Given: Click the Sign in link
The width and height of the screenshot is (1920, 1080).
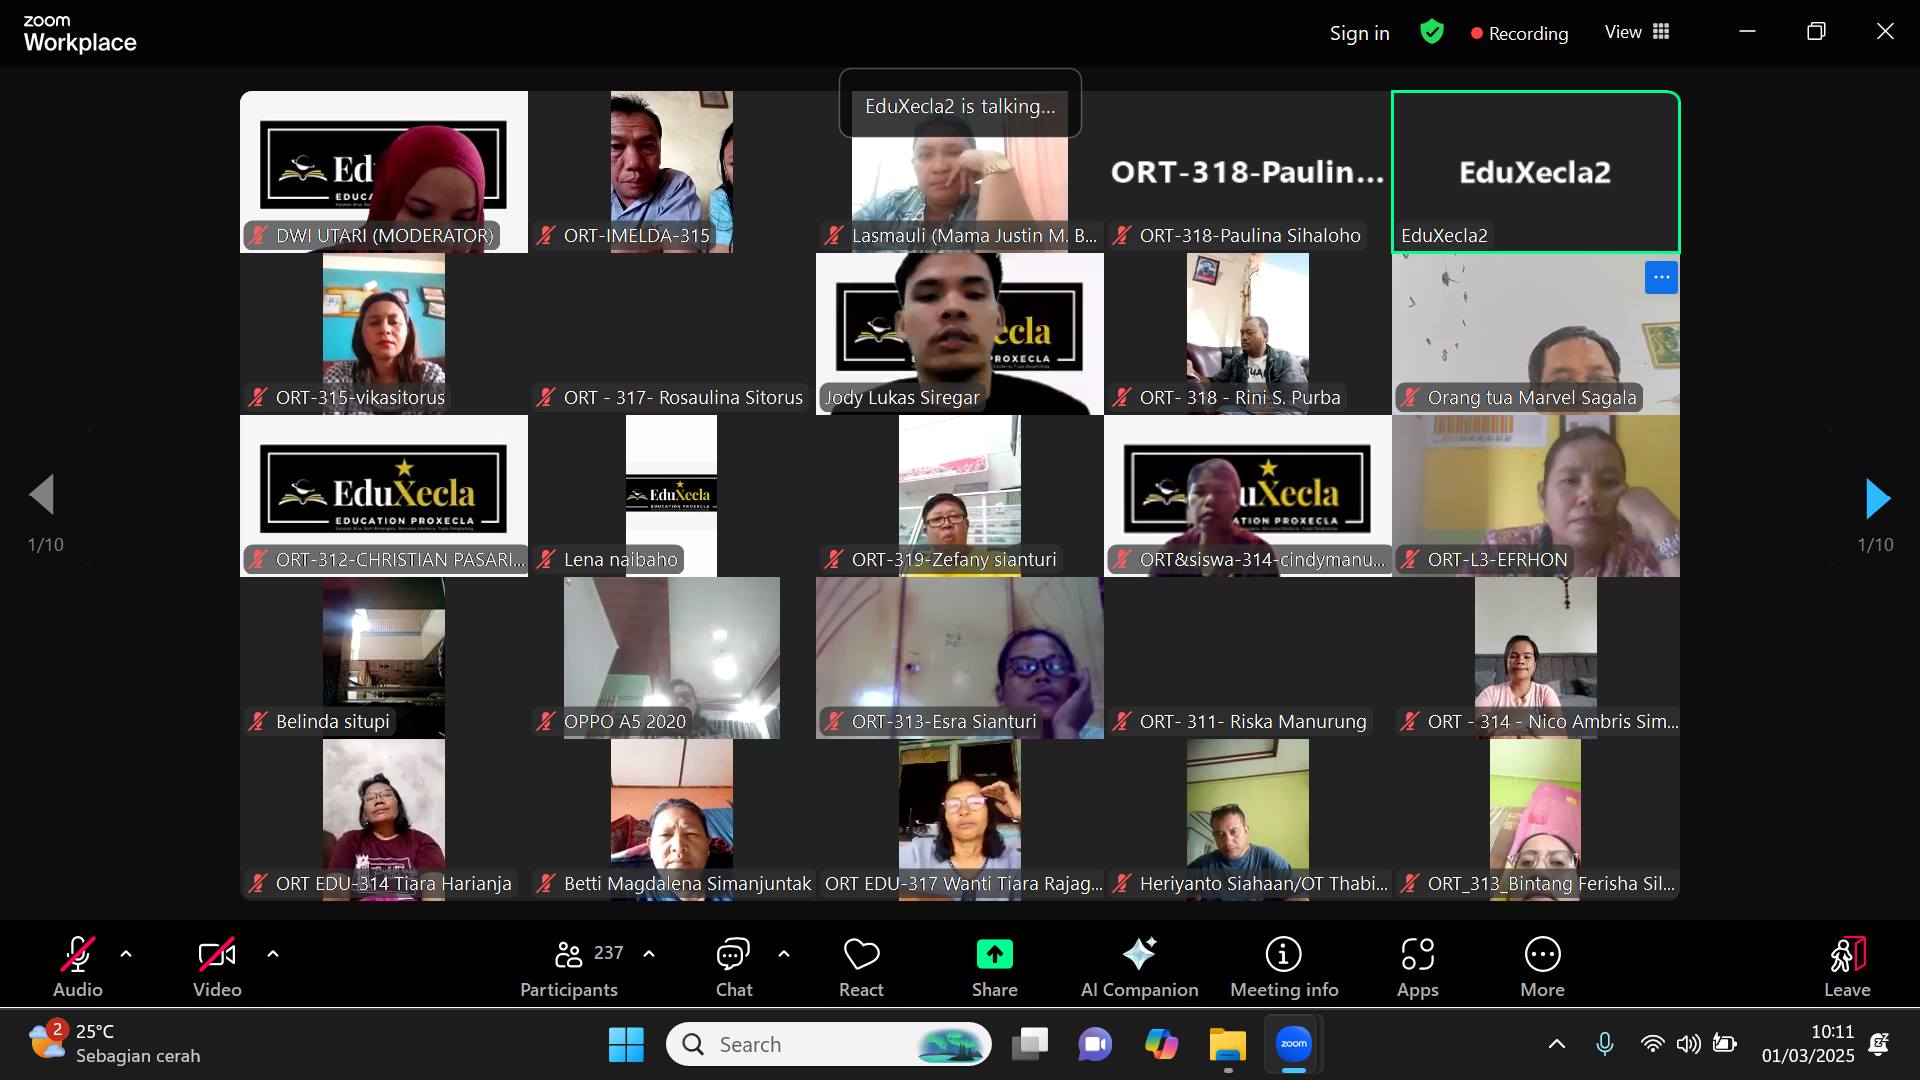Looking at the screenshot, I should (1359, 33).
